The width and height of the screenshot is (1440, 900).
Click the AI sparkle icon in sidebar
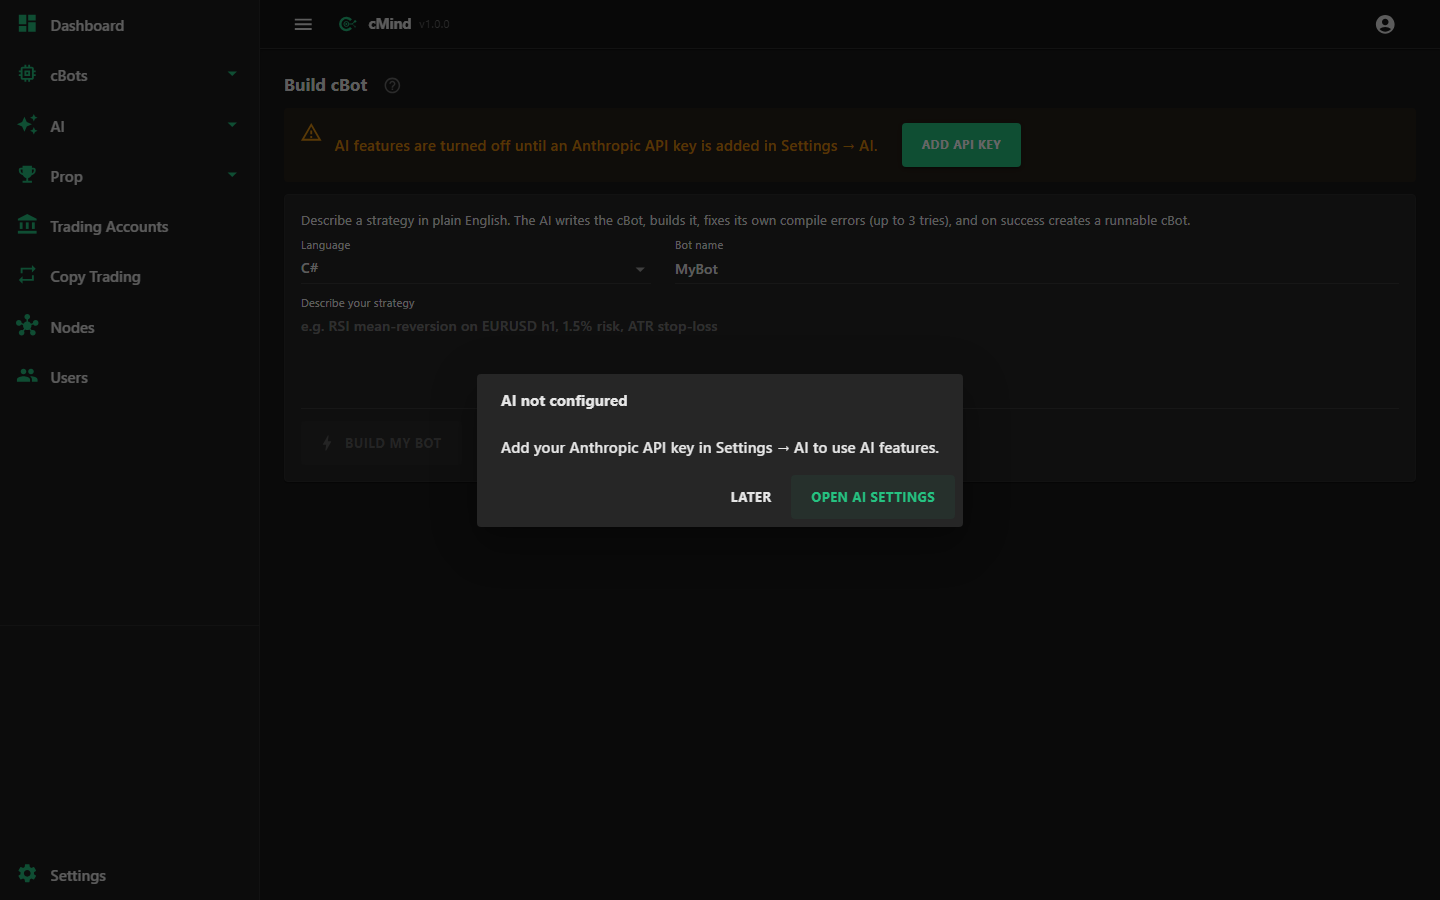pyautogui.click(x=27, y=125)
